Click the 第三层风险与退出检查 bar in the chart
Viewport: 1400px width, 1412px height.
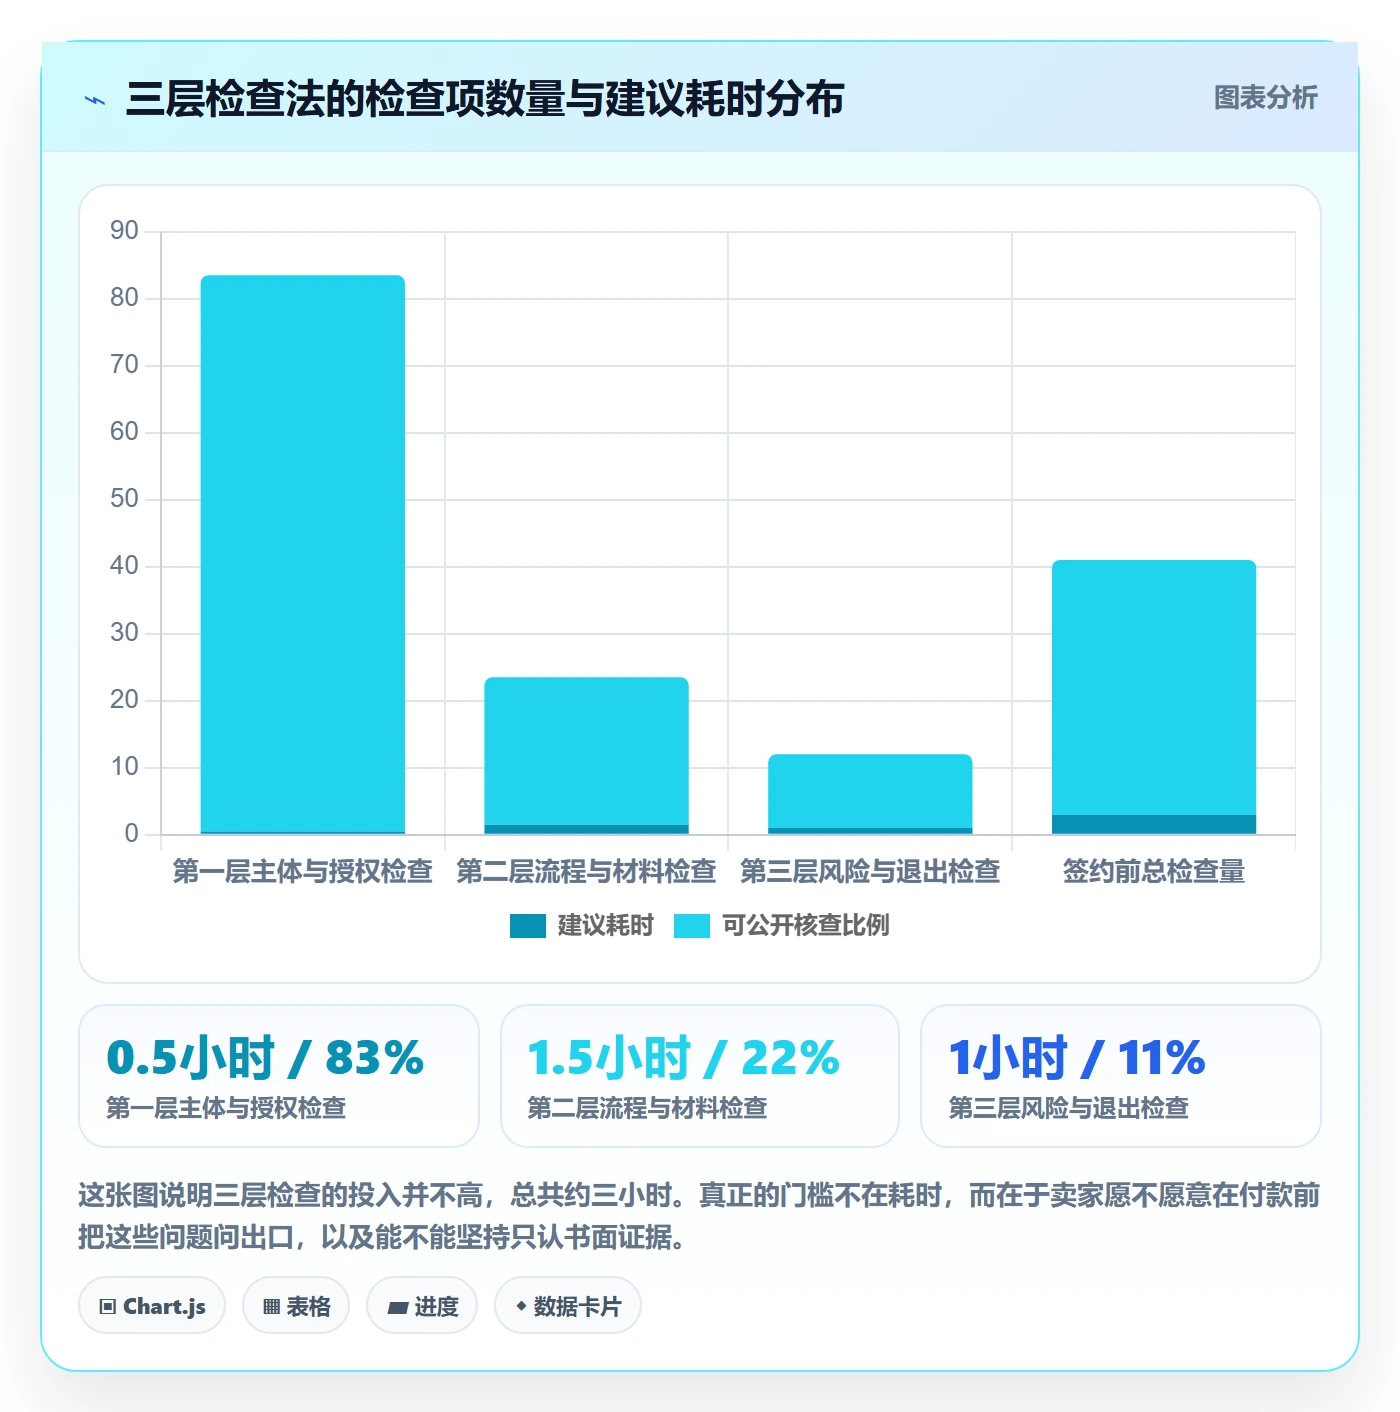(870, 794)
